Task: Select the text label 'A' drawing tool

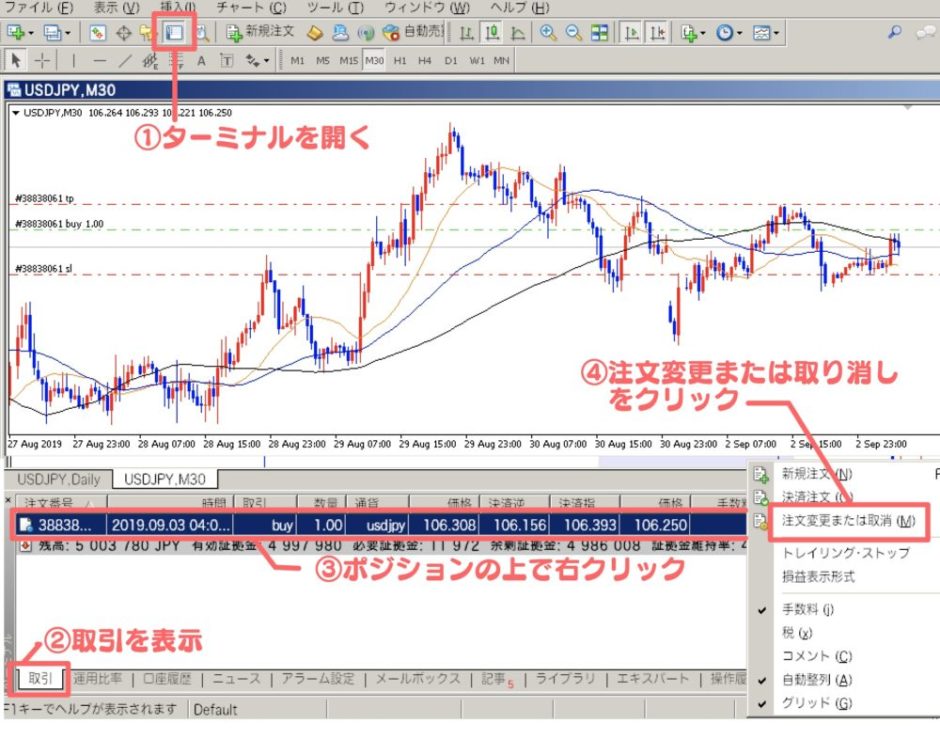Action: coord(201,60)
